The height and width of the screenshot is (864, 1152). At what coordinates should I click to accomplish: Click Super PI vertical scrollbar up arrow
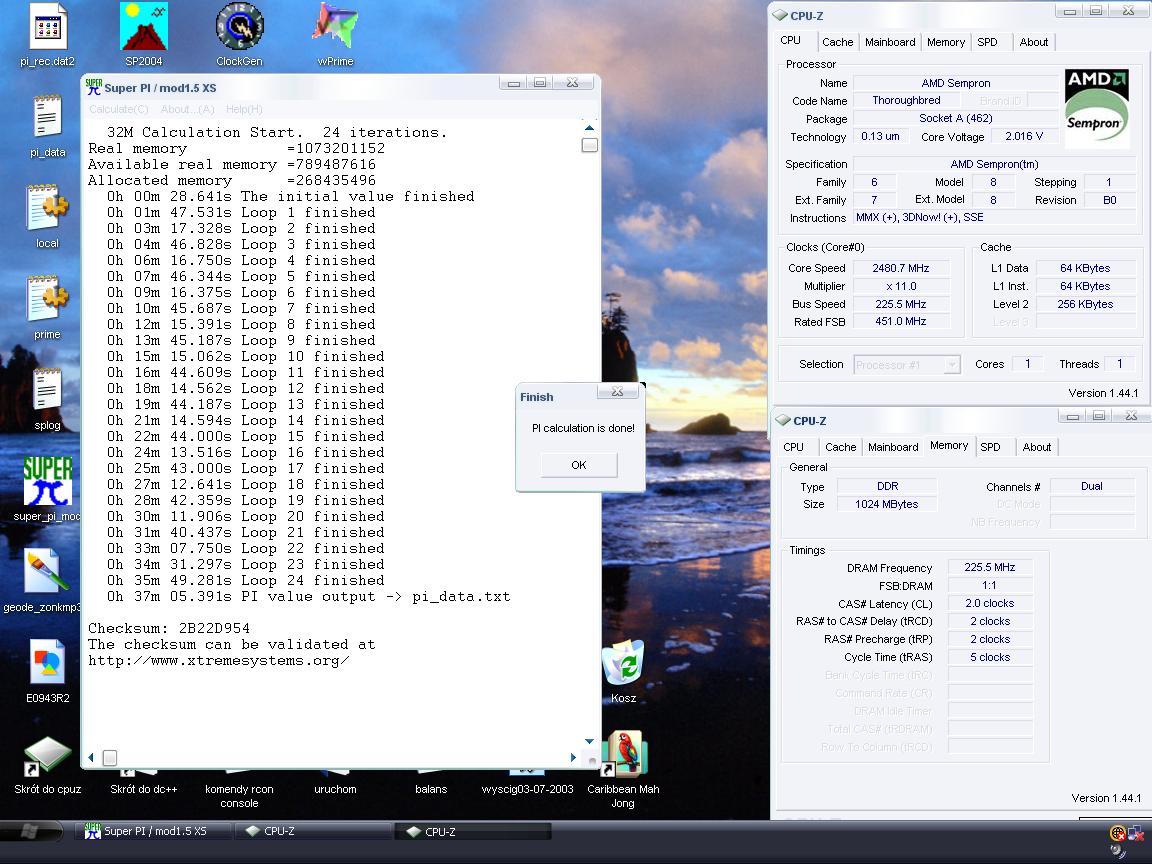(x=589, y=128)
